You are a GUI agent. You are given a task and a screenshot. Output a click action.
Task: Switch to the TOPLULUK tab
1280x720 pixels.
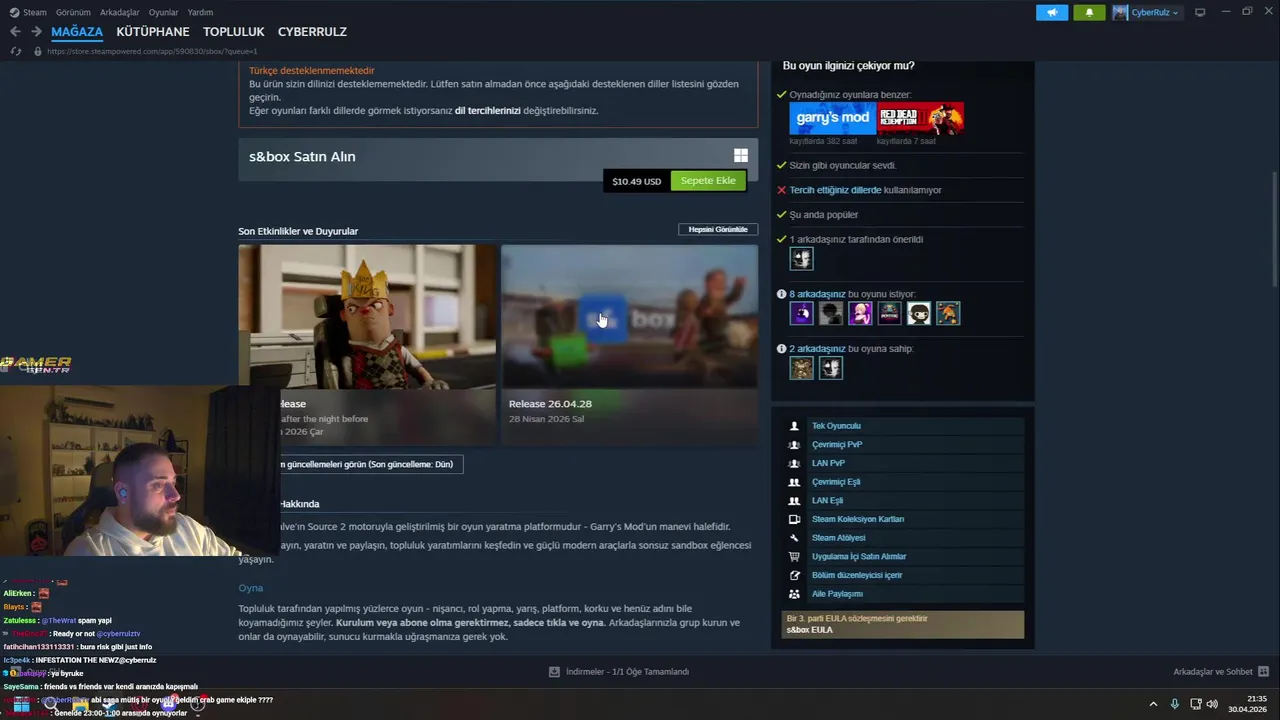tap(233, 32)
